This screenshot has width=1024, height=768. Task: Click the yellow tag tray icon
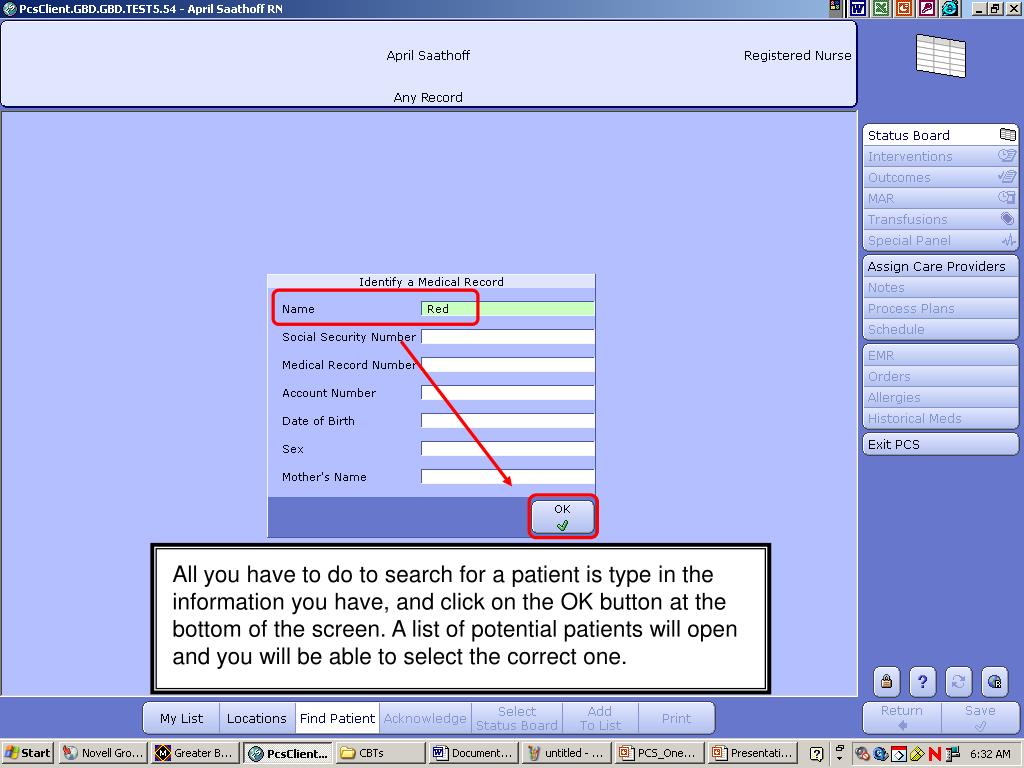click(917, 754)
